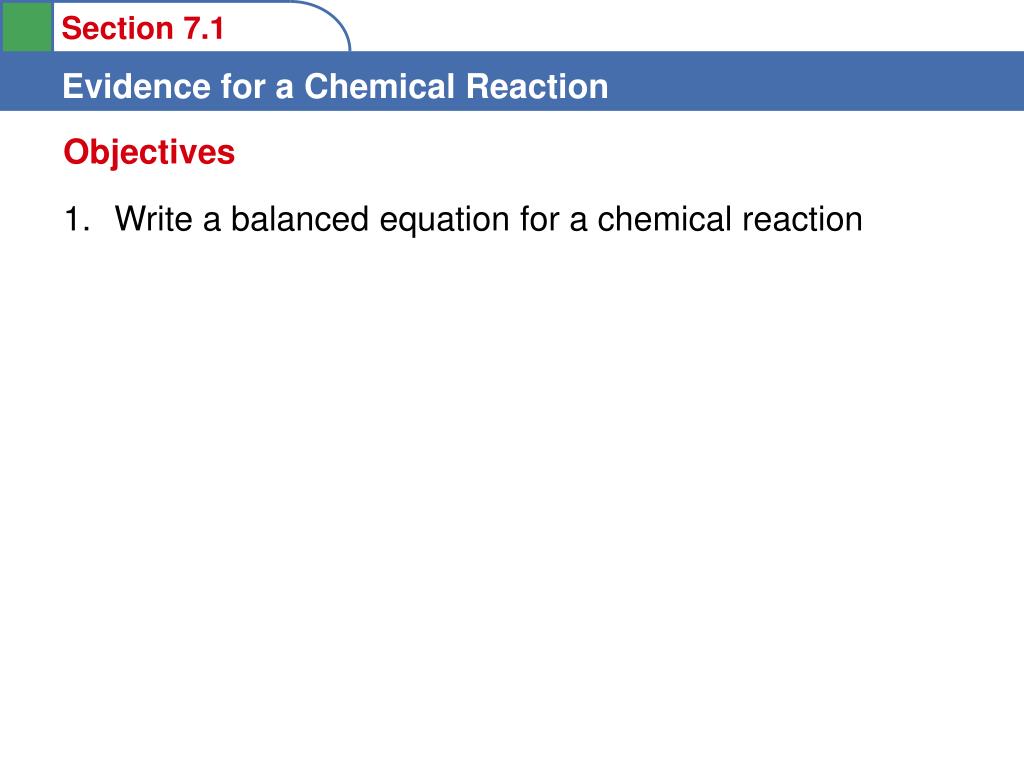Click the word "Write" in objective one
Screen dimensions: 1024x768
coord(153,219)
